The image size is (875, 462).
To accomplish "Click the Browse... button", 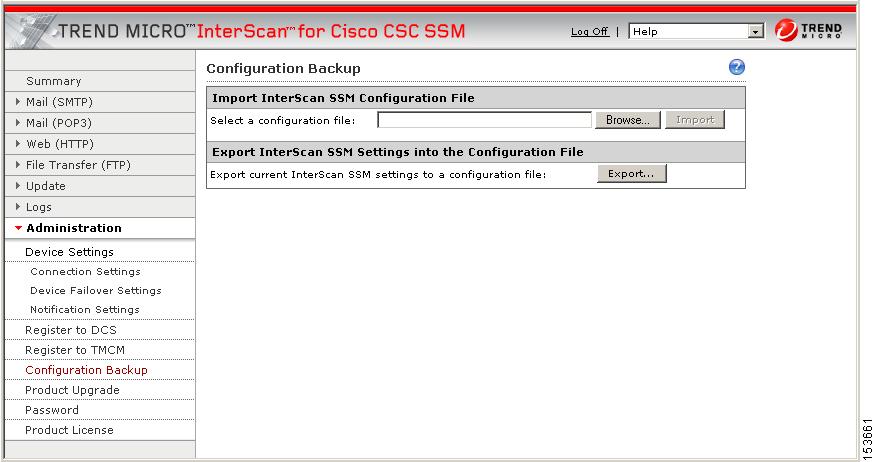I will 628,120.
